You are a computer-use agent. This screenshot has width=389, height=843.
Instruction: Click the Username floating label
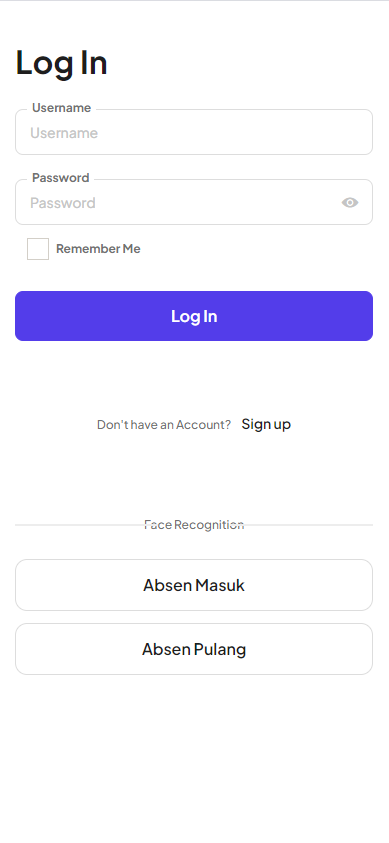(61, 108)
